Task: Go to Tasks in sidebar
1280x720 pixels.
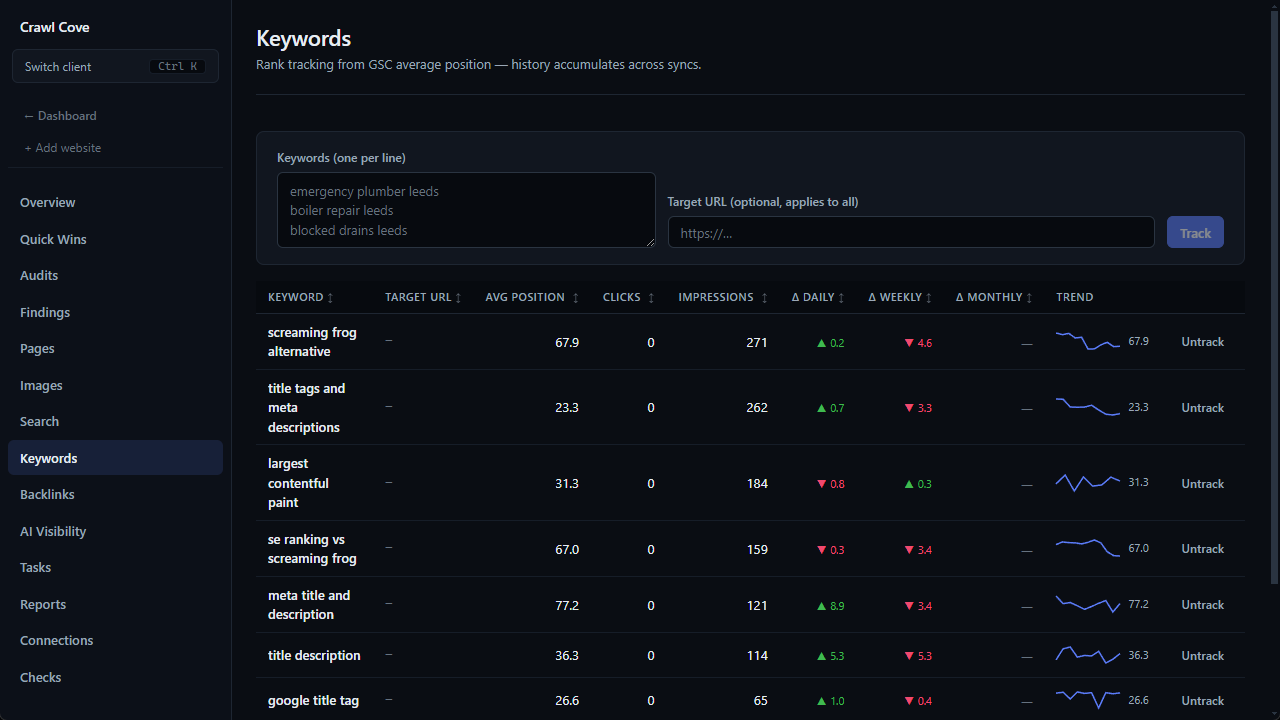Action: click(115, 568)
